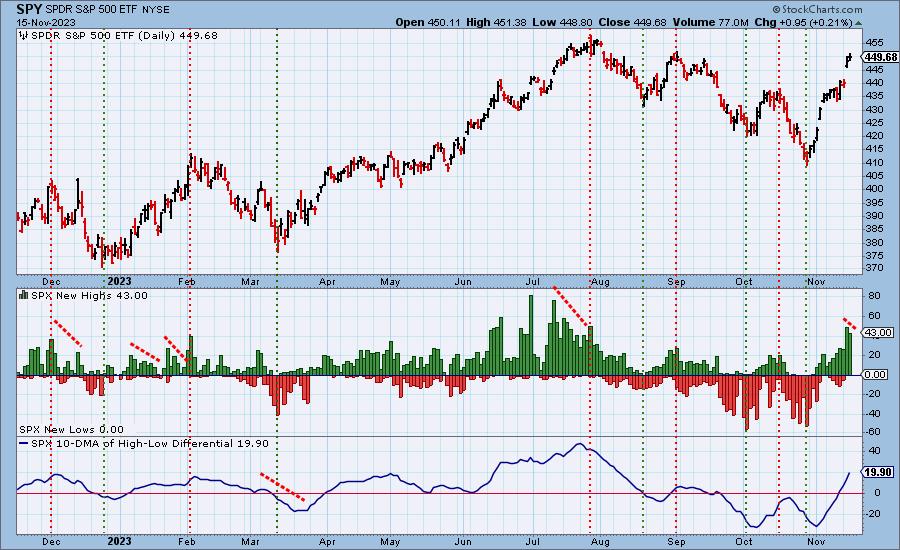The height and width of the screenshot is (550, 900).
Task: Click Dec label under the price panel
Action: (x=52, y=282)
